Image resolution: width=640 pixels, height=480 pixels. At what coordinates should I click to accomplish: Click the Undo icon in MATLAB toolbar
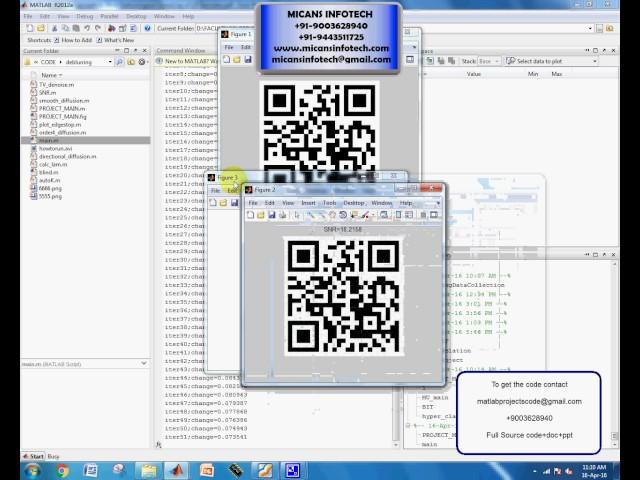(x=87, y=28)
